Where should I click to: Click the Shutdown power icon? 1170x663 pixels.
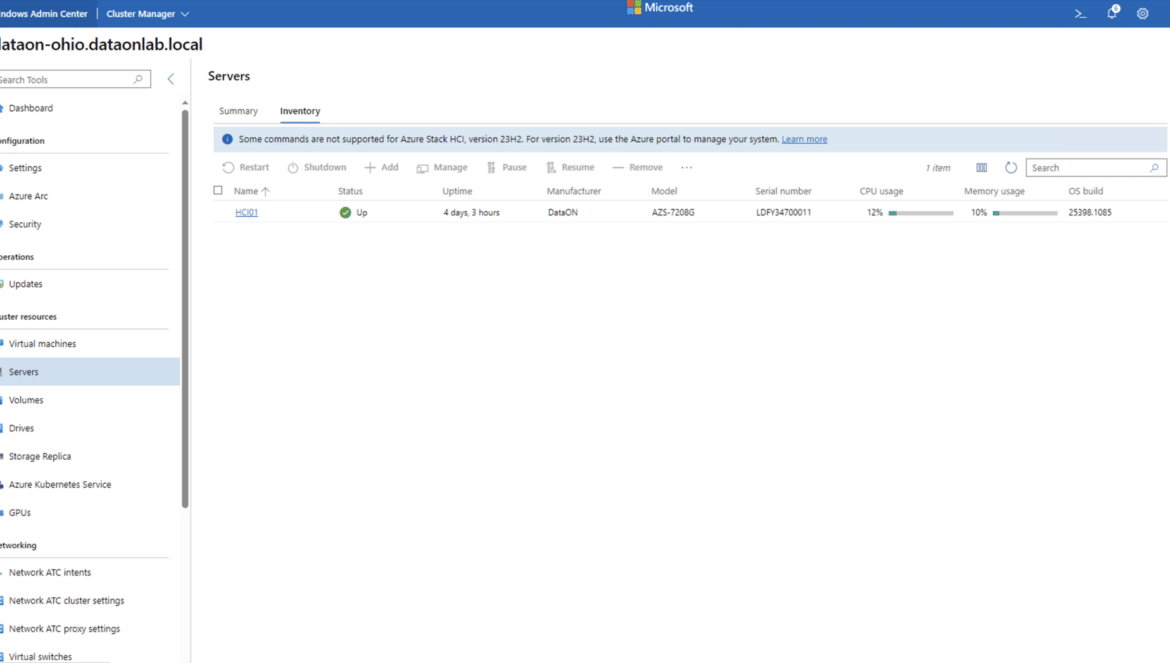pos(293,168)
